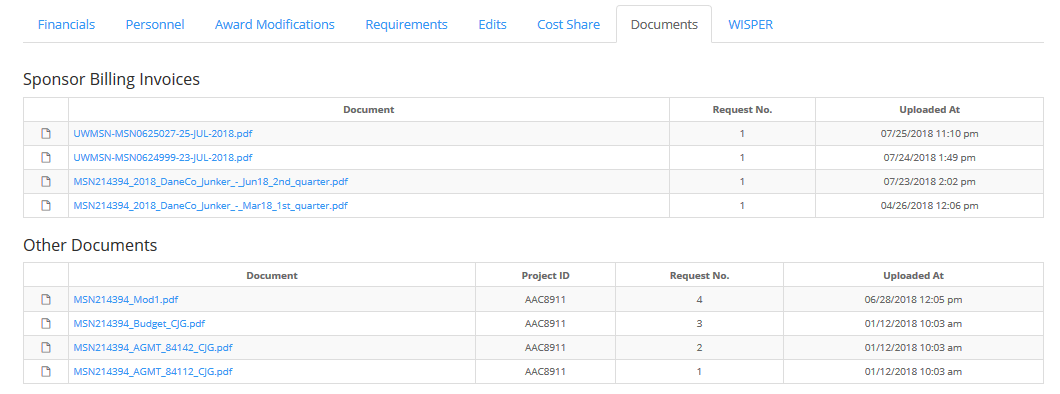
Task: Go to Award Modifications tab
Action: point(274,24)
